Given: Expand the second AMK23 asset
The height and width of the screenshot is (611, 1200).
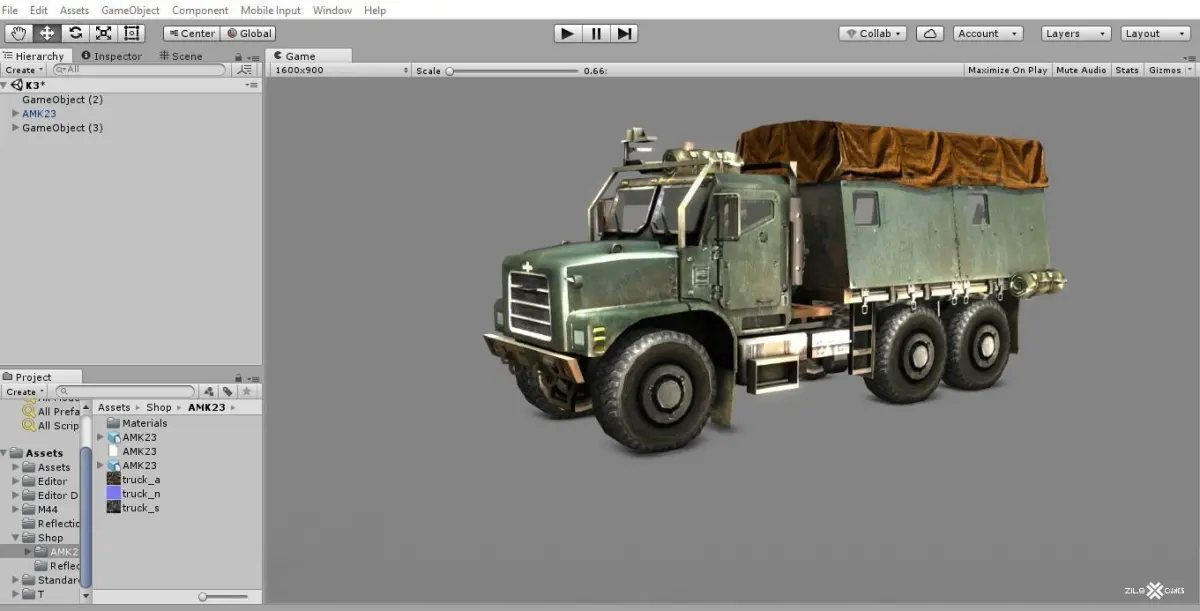Looking at the screenshot, I should pos(100,465).
